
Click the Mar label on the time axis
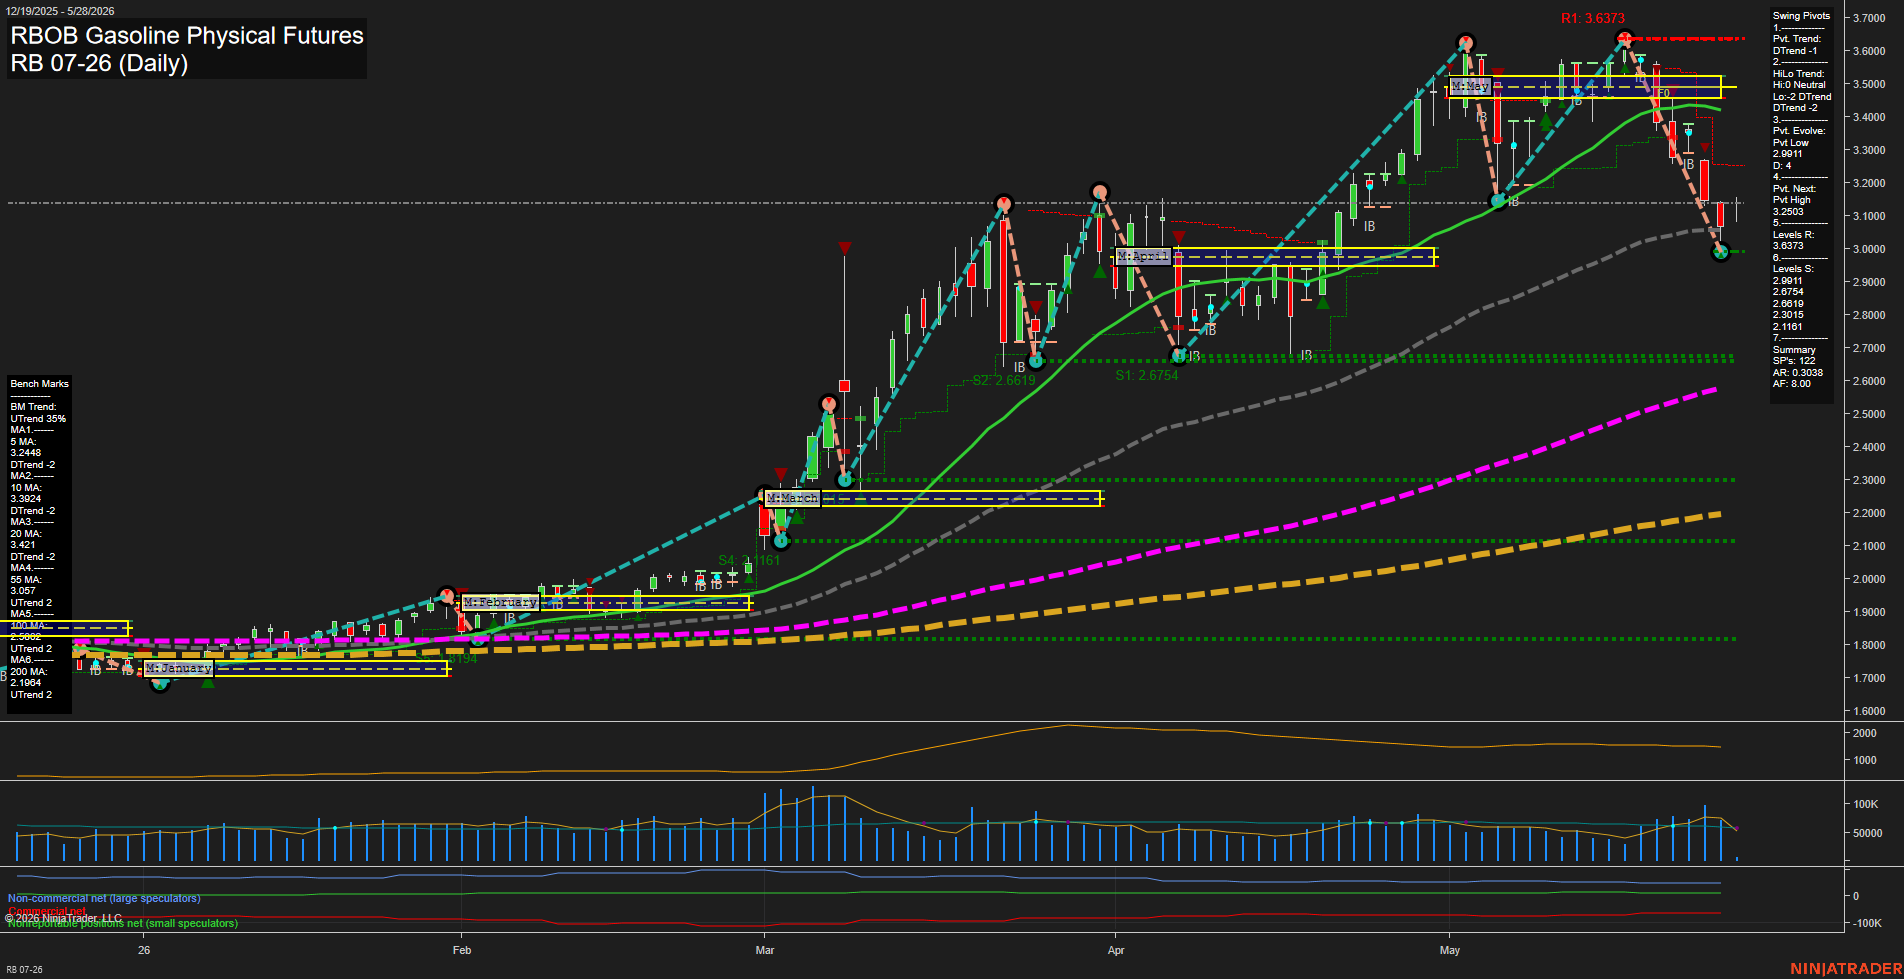click(x=765, y=950)
